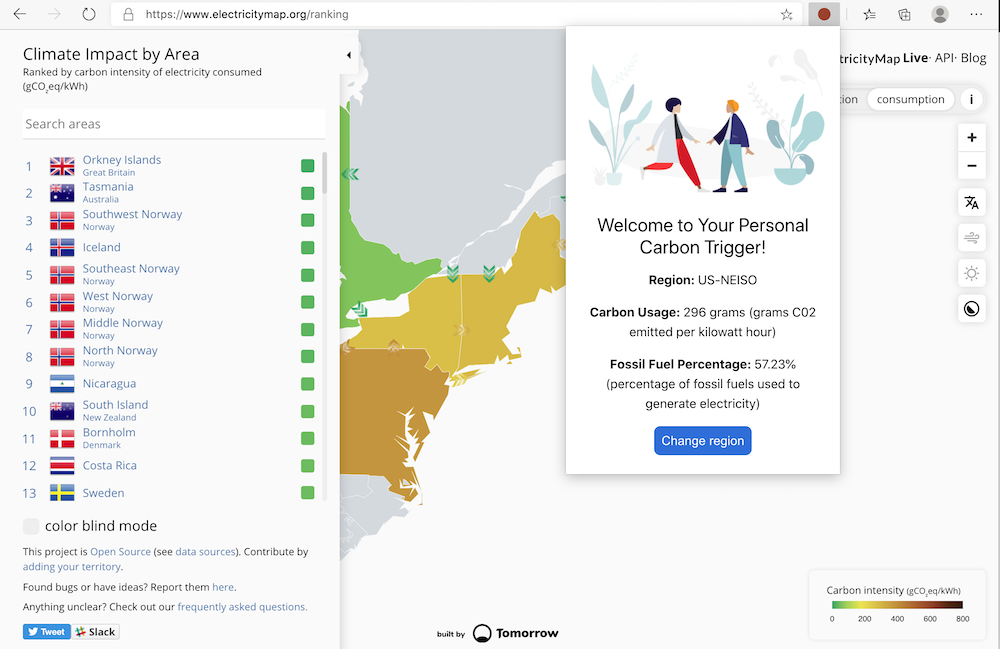Show the wind layer on the map
The height and width of the screenshot is (649, 1000).
pyautogui.click(x=971, y=237)
